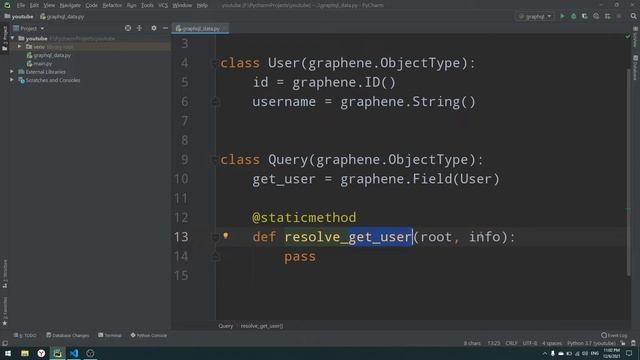
Task: Open the Navigate menu
Action: [x=70, y=5]
